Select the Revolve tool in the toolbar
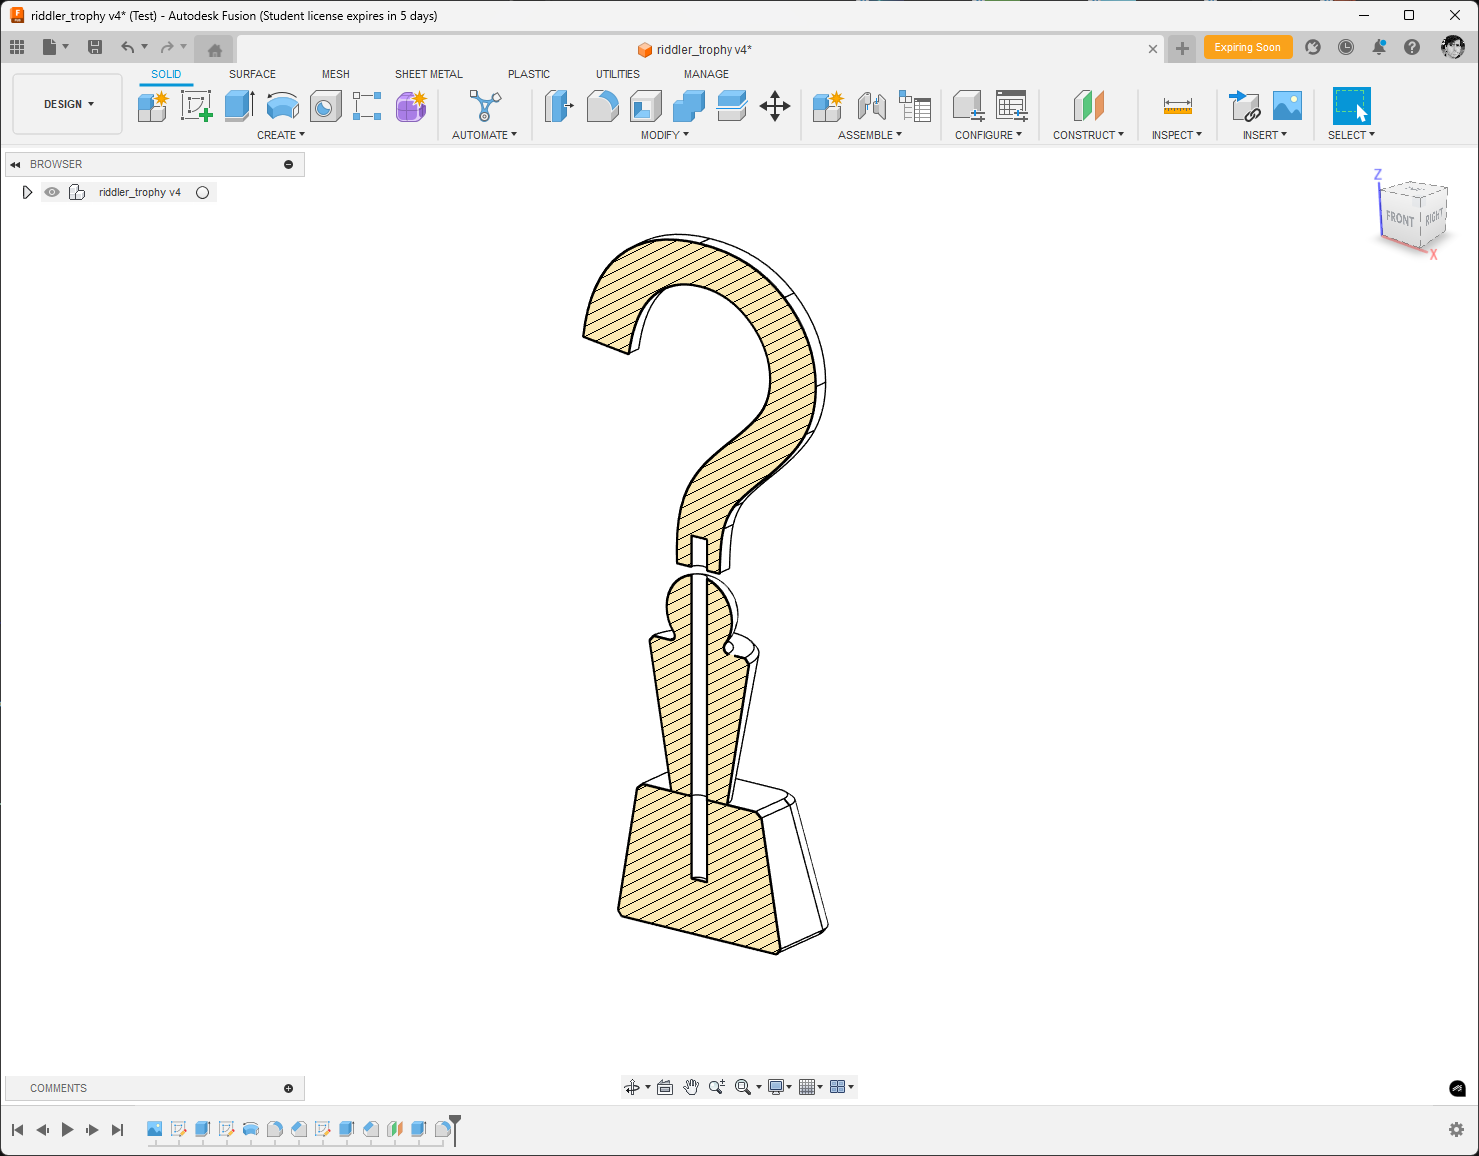The width and height of the screenshot is (1479, 1156). [x=283, y=106]
